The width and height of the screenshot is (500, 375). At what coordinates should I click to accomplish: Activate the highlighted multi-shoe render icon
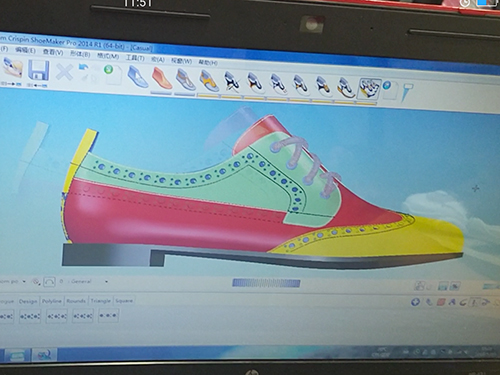pyautogui.click(x=369, y=89)
